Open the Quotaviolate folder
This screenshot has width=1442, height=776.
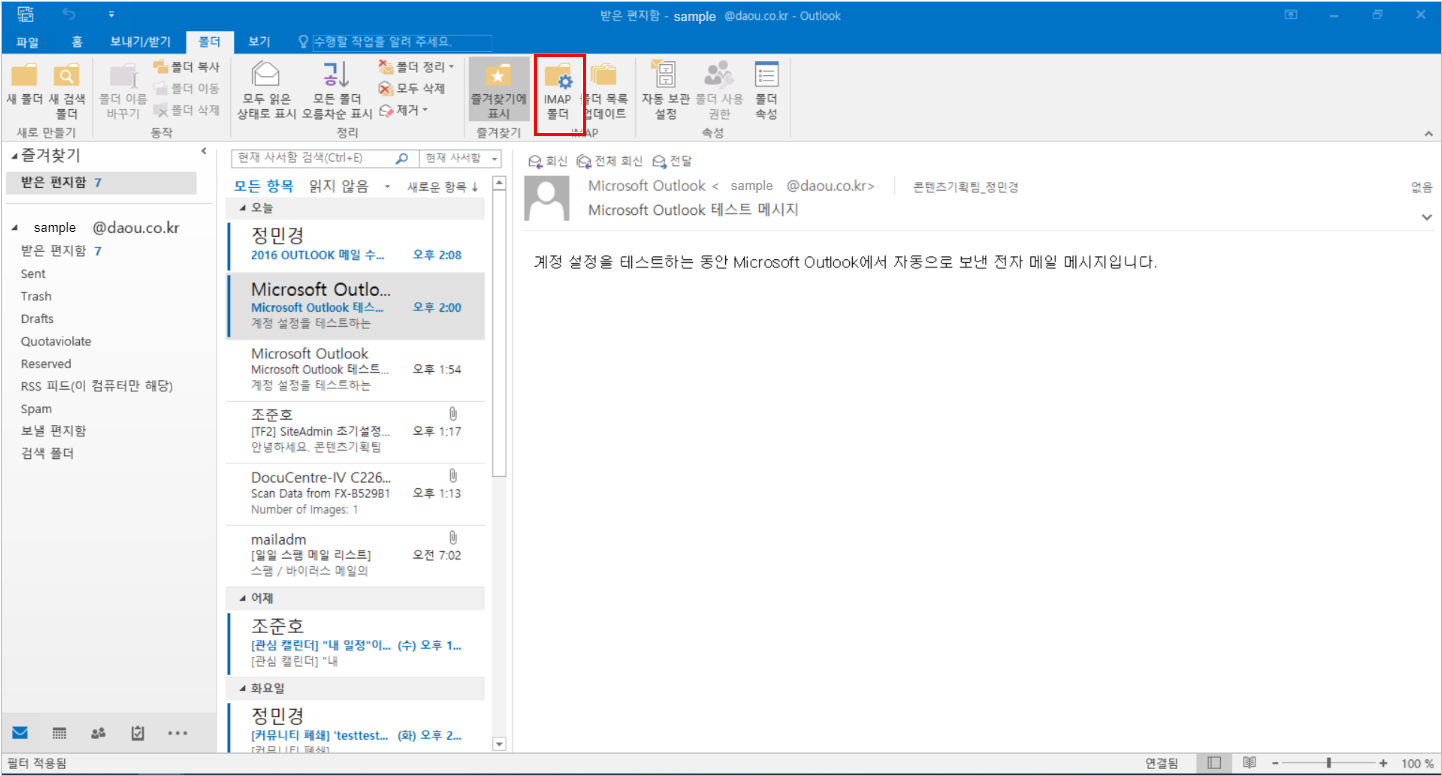(x=55, y=341)
